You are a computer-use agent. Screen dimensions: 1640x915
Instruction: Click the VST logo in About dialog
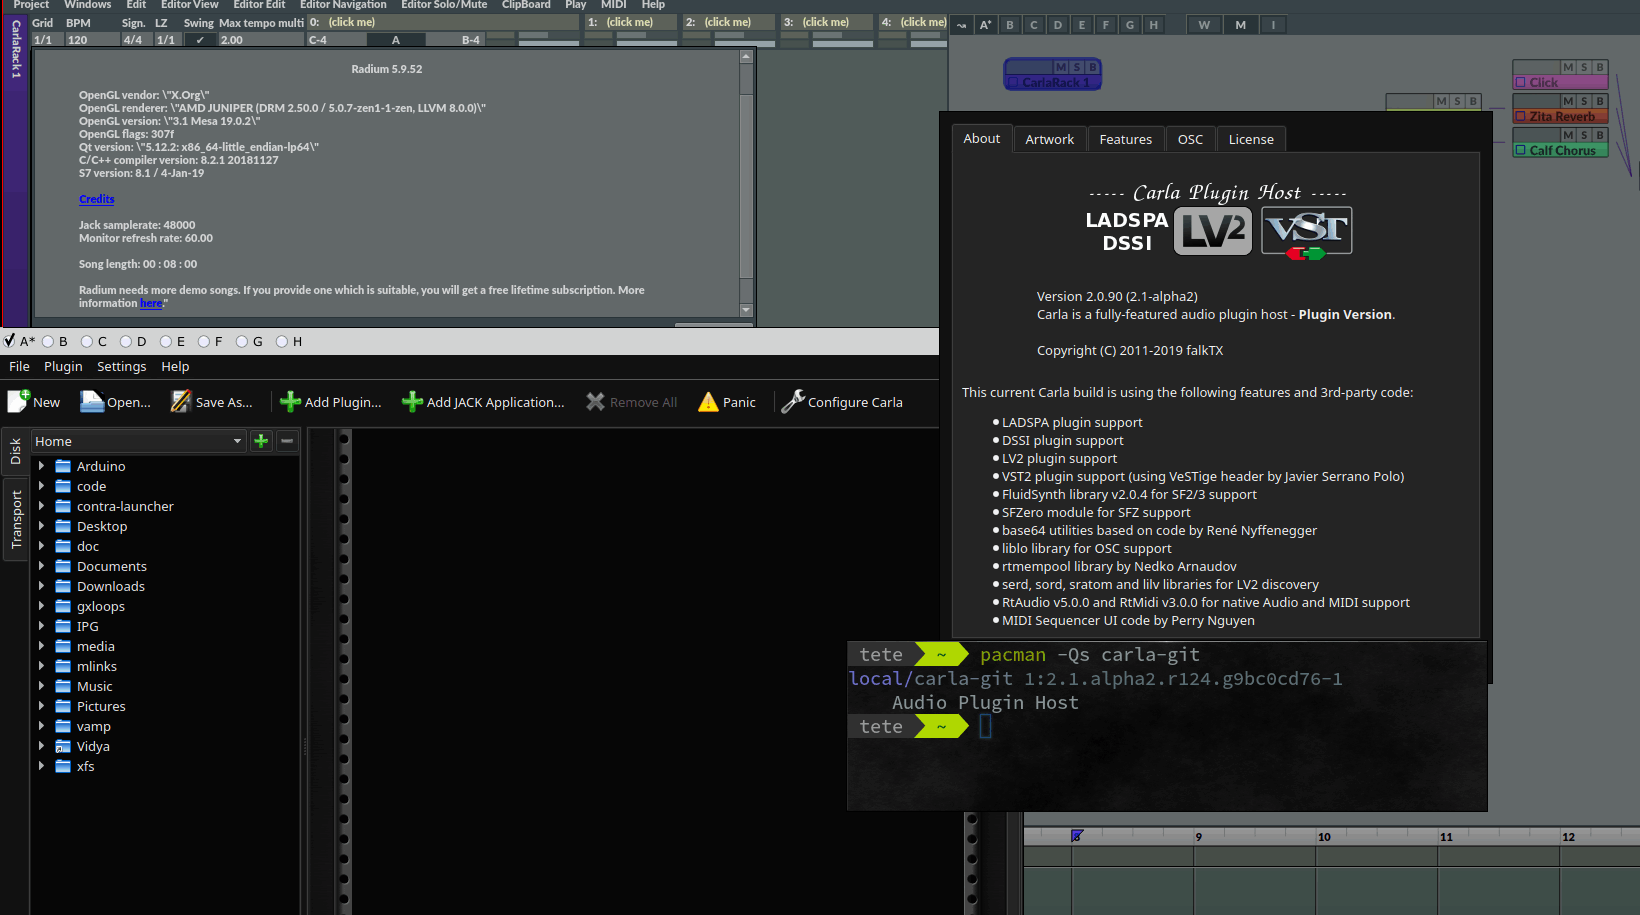[x=1307, y=231]
